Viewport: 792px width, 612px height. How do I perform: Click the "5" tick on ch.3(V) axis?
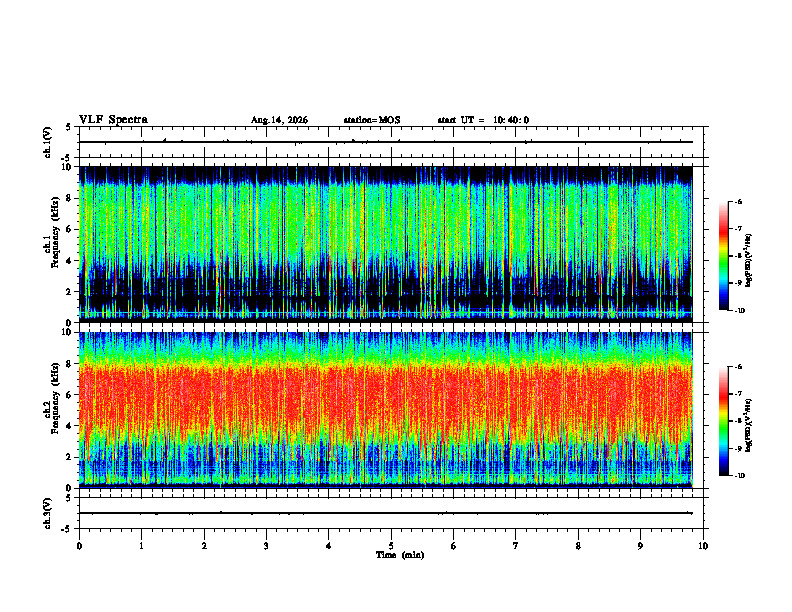coord(69,498)
